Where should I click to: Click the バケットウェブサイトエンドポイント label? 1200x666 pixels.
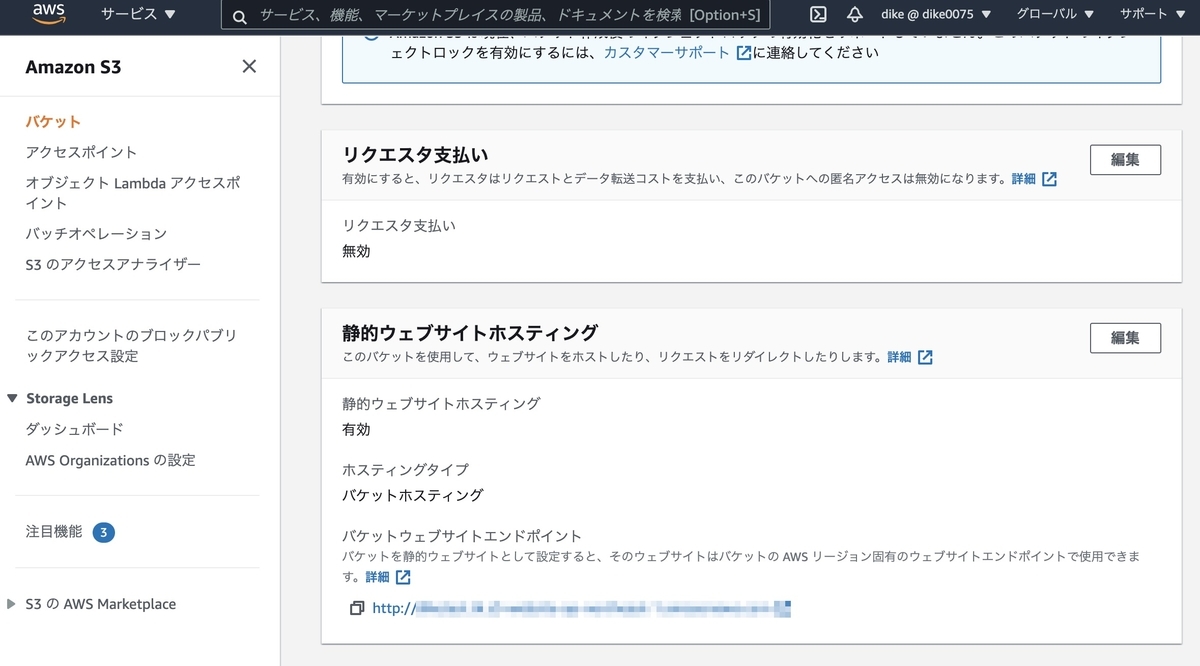coord(461,536)
